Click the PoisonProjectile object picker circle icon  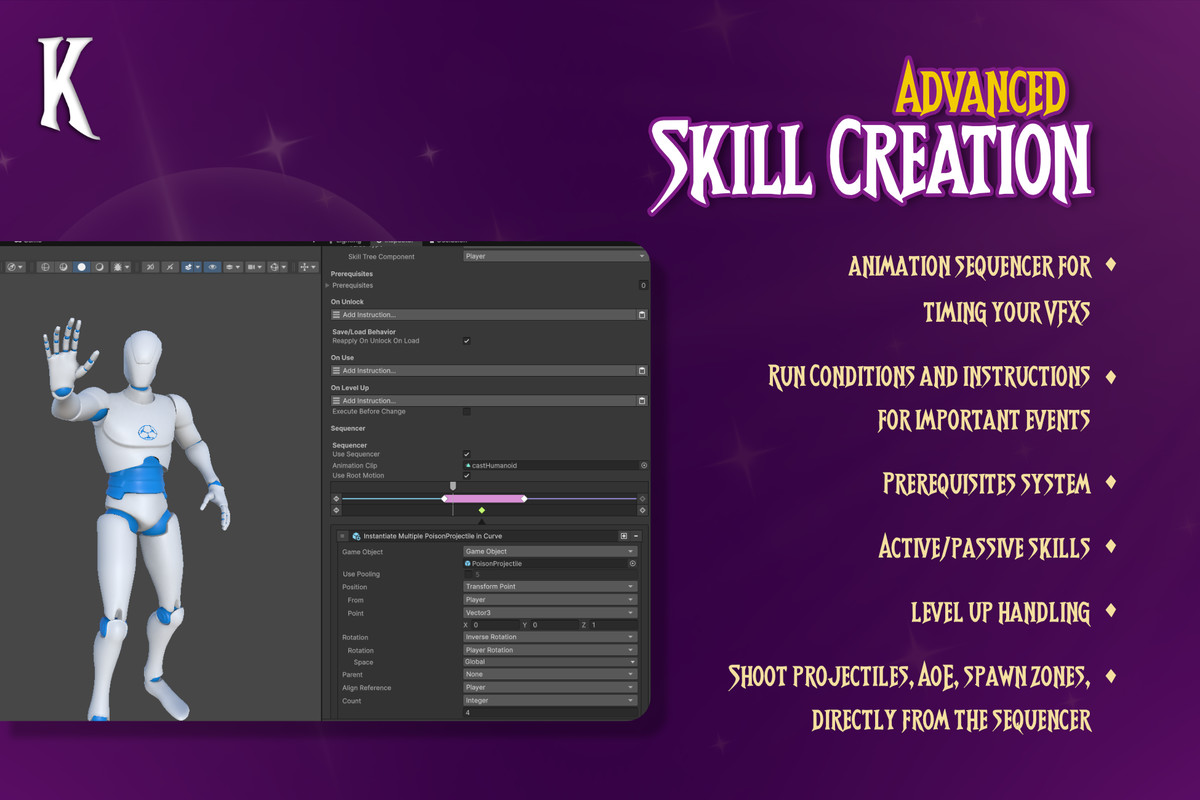[x=633, y=565]
